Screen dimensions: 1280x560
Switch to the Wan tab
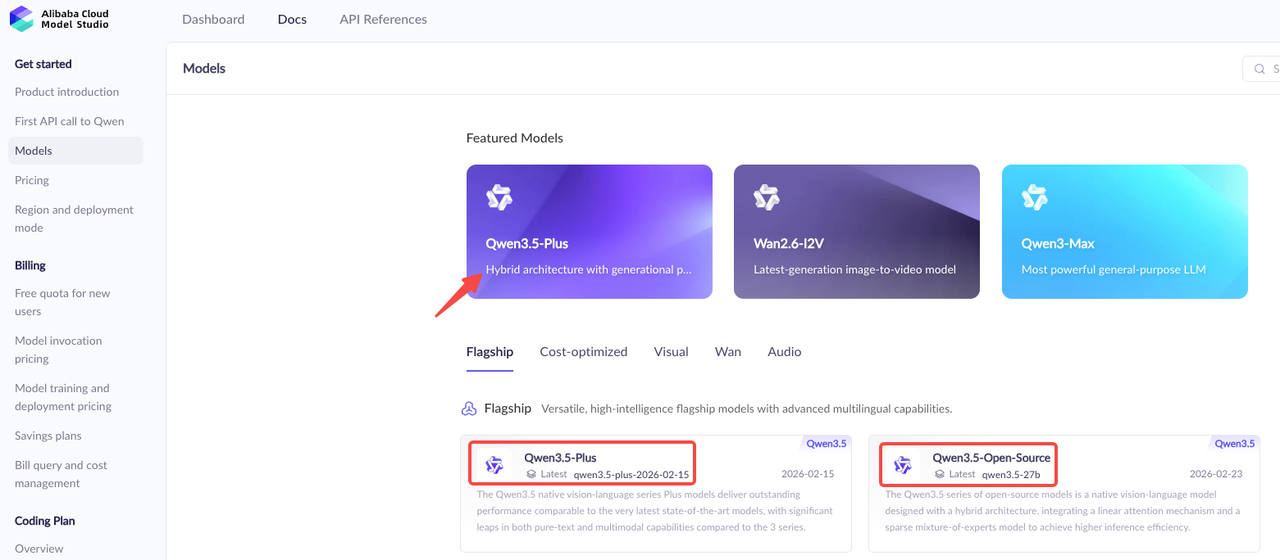(x=728, y=352)
